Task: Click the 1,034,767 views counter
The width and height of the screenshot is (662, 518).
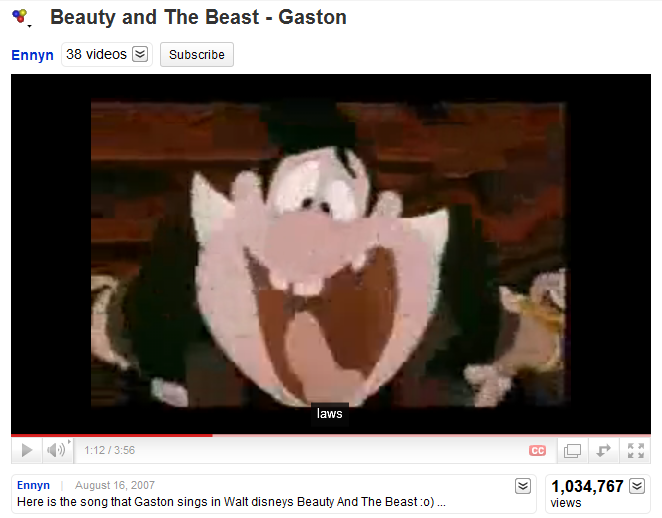Action: (587, 493)
